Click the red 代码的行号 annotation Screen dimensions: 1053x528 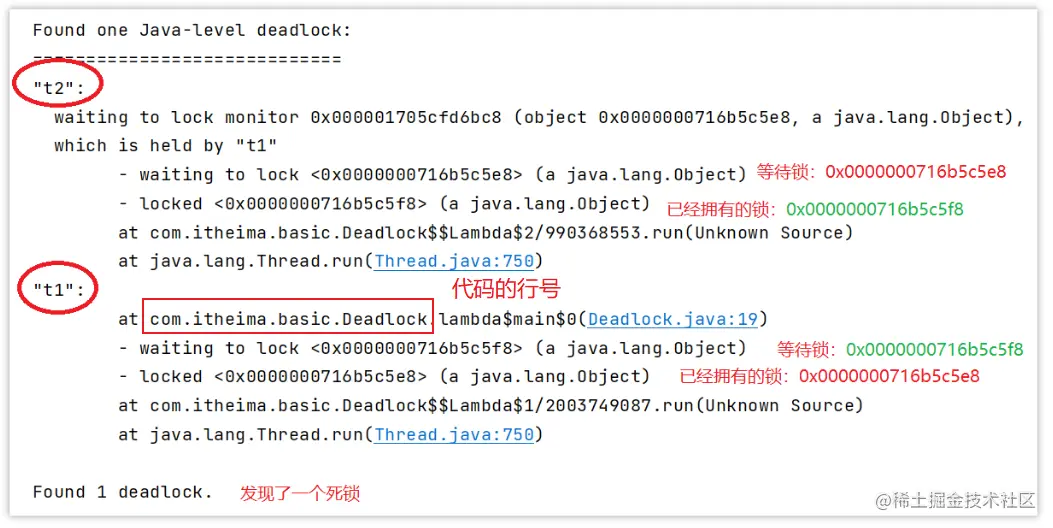pyautogui.click(x=506, y=290)
